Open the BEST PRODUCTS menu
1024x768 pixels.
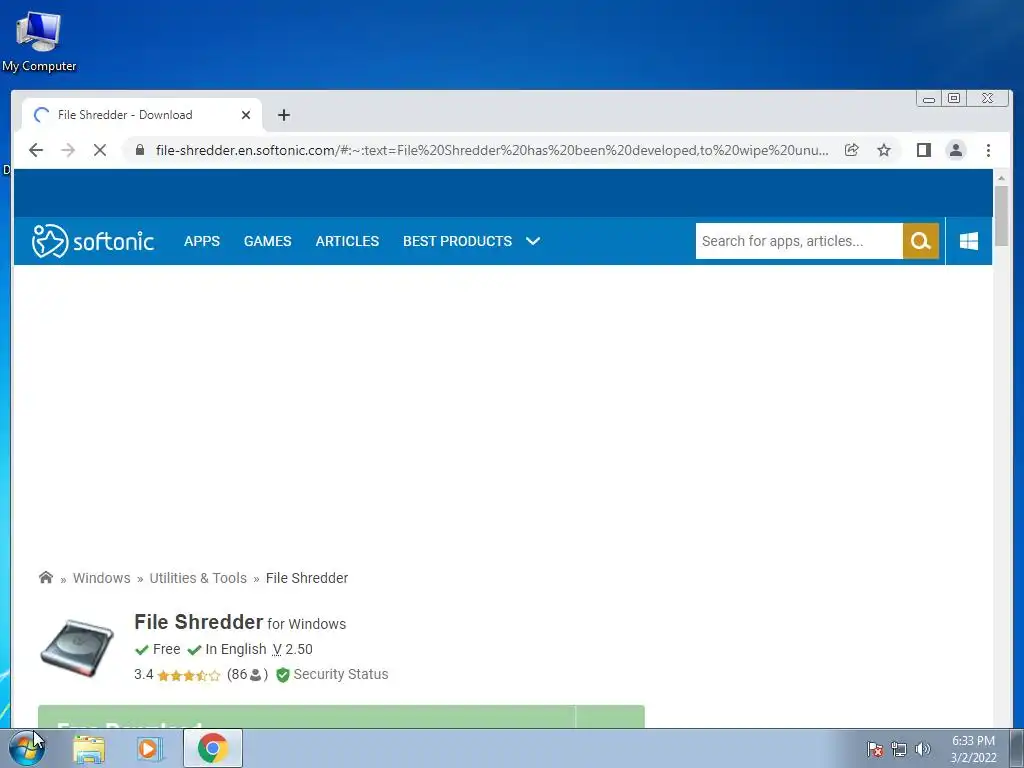pyautogui.click(x=457, y=241)
